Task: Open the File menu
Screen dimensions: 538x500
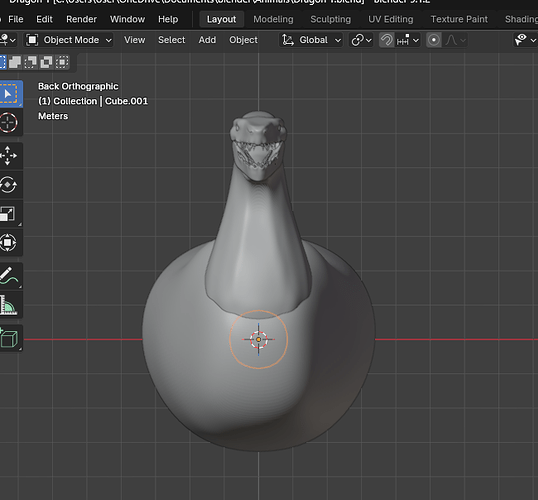Action: point(16,19)
